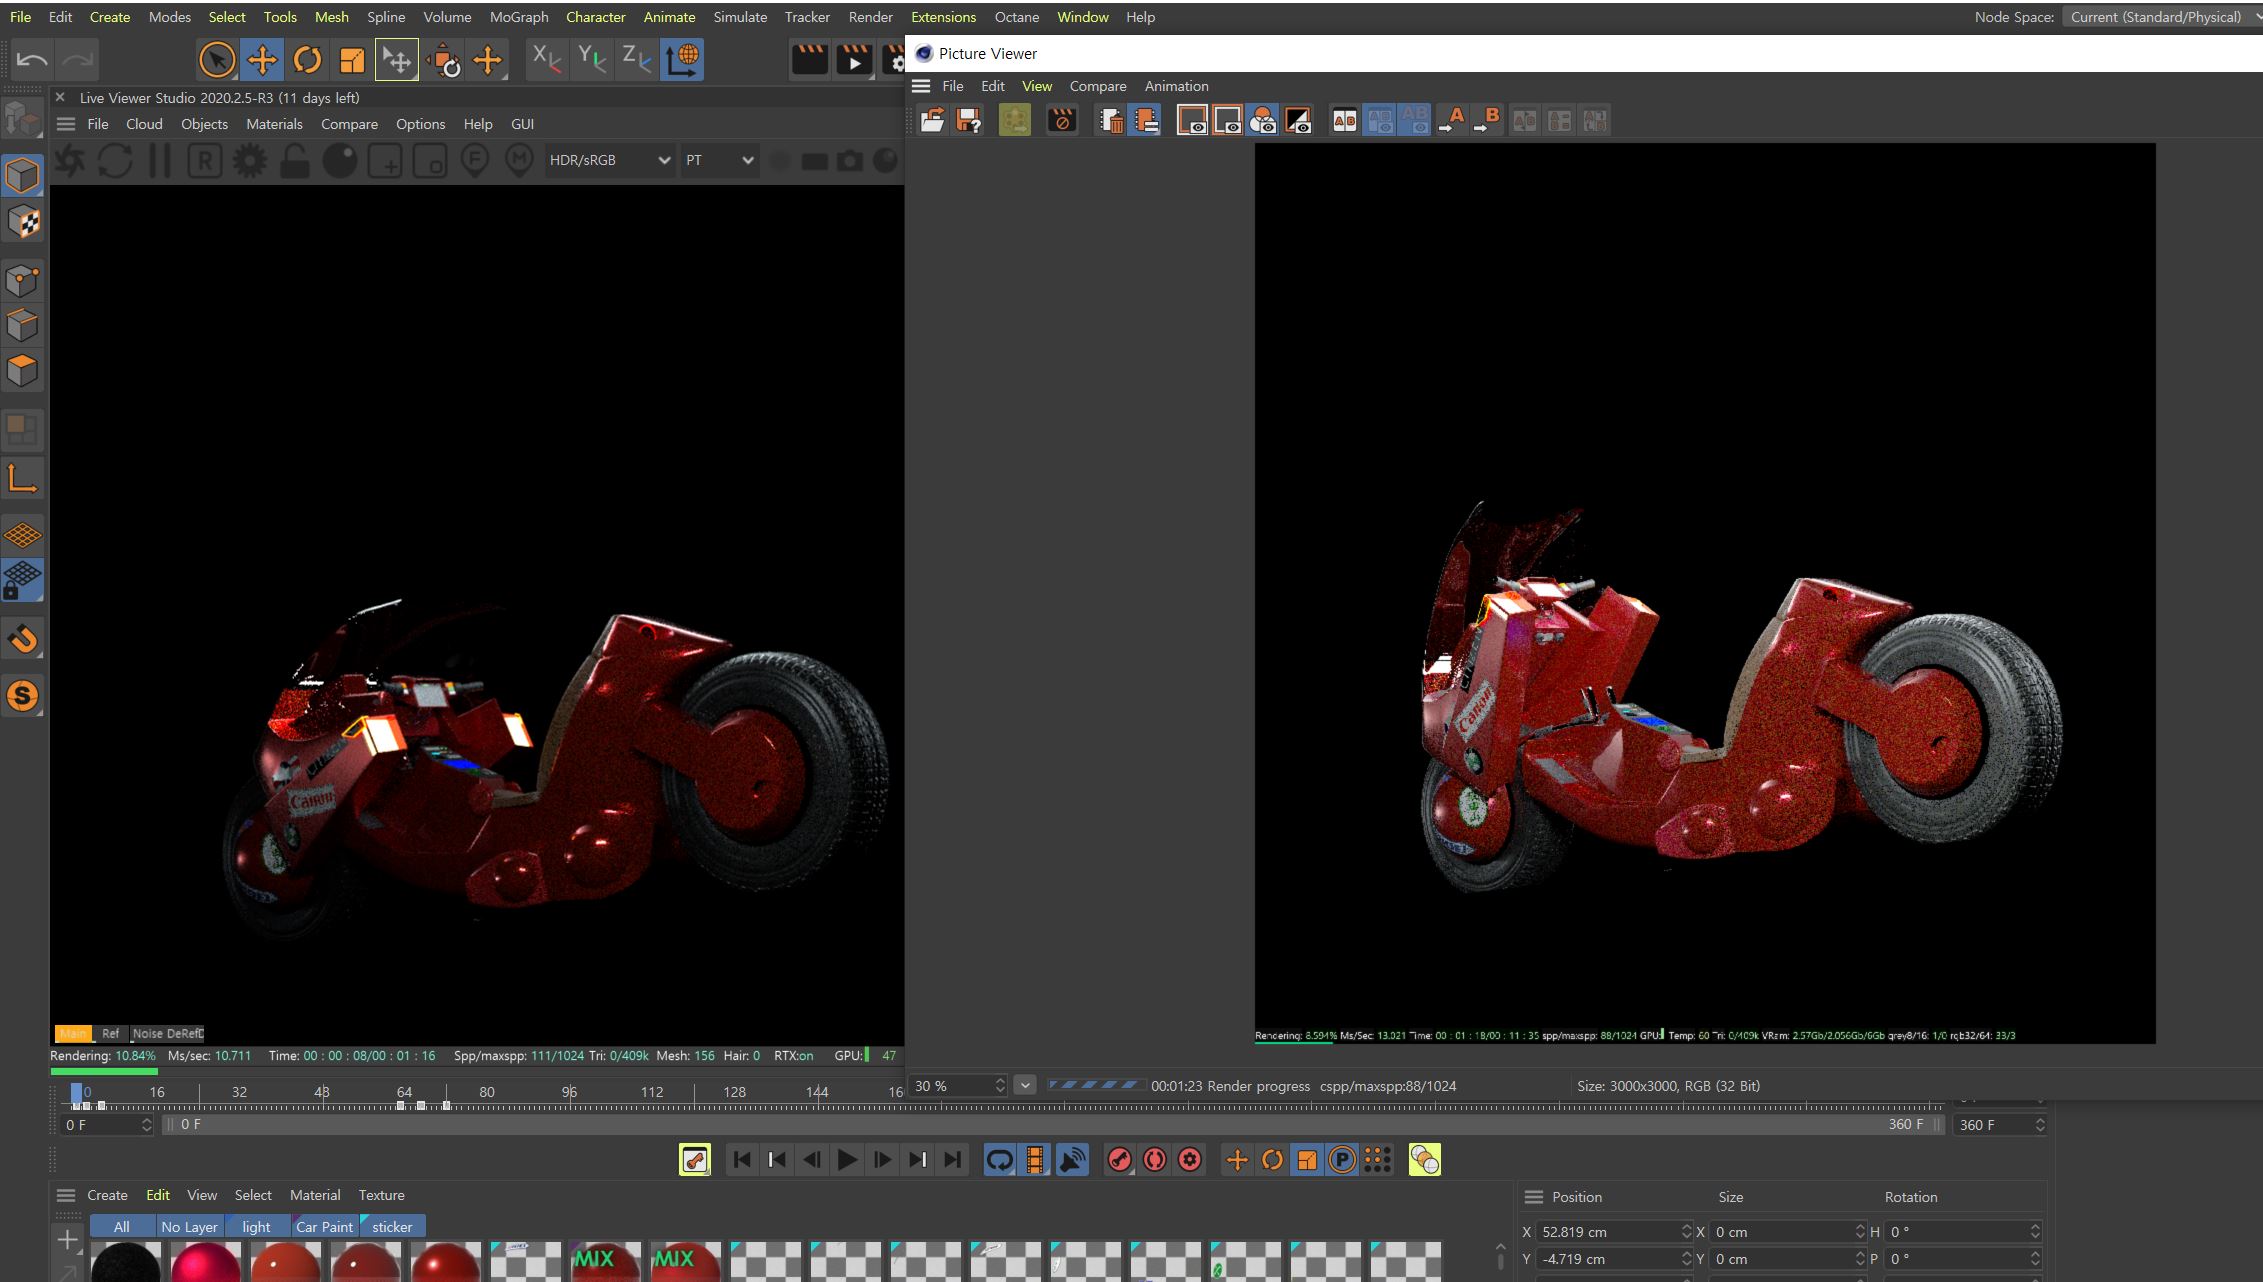Click the Render View clapperboard icon
2263x1282 pixels.
[x=809, y=60]
